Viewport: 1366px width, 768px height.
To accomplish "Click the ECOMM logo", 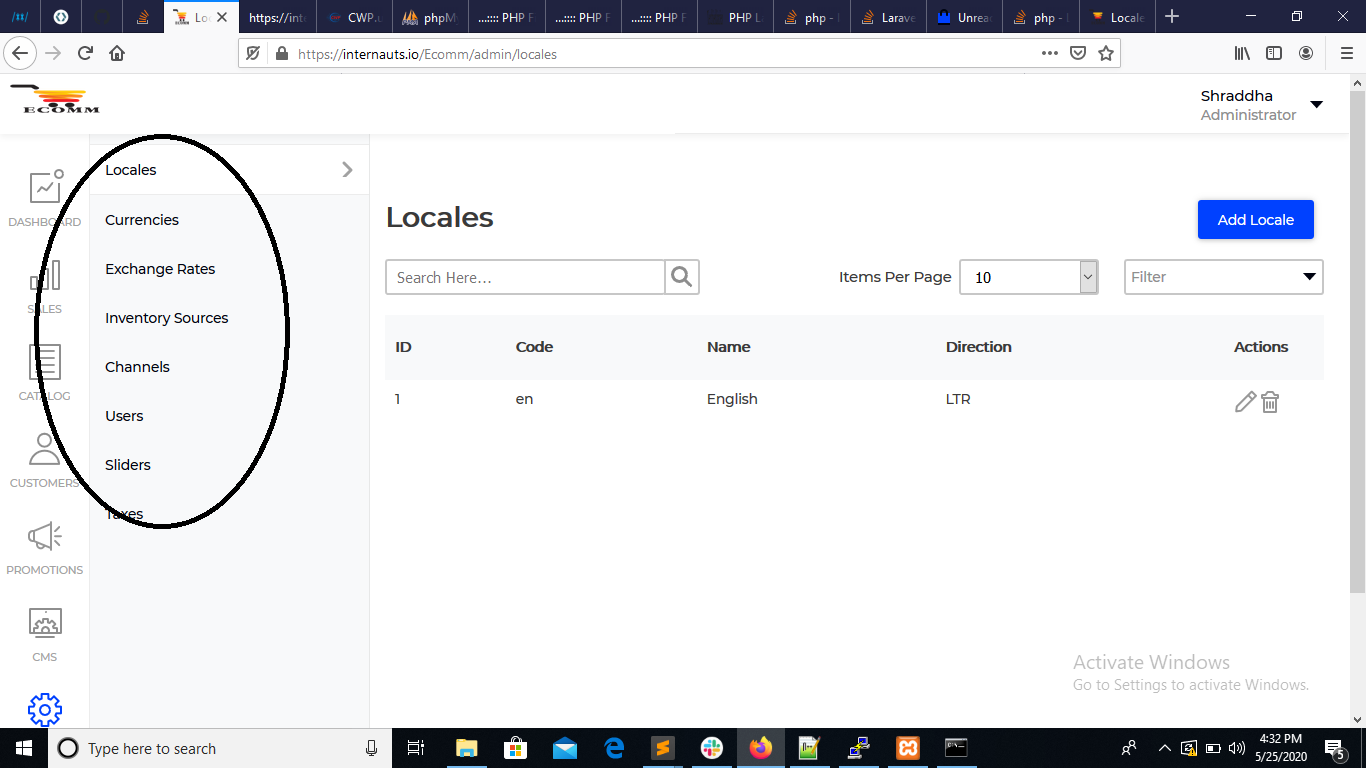I will pos(55,99).
